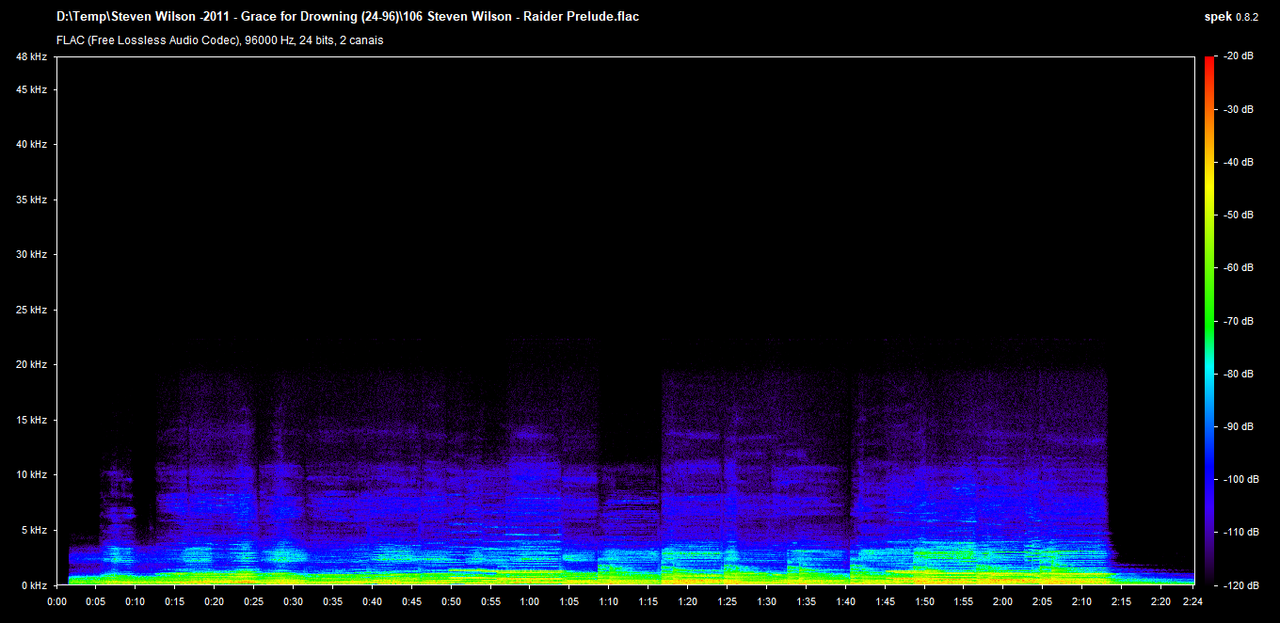Click the -90 dB scale label
The height and width of the screenshot is (623, 1280).
(x=1239, y=427)
